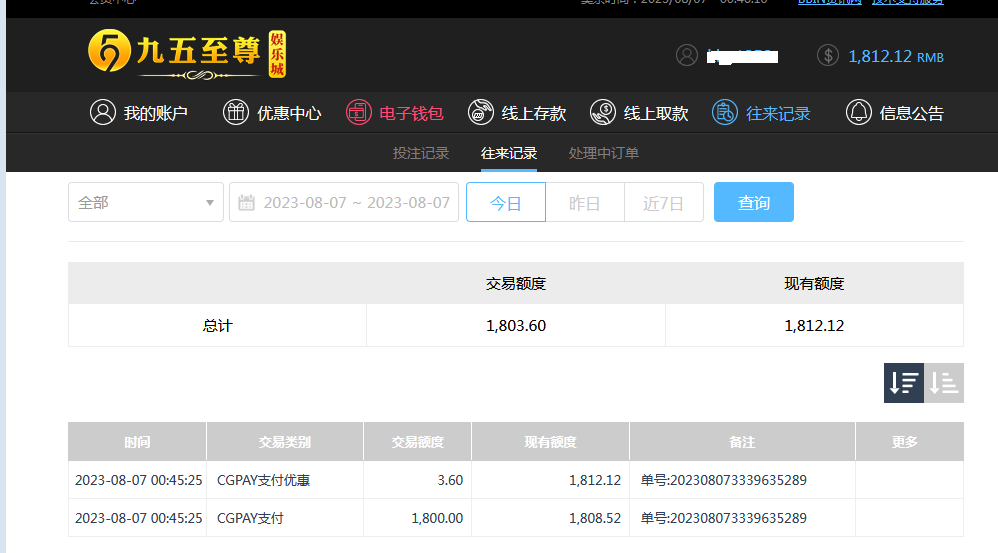The width and height of the screenshot is (998, 553).
Task: Click 总计 transaction total 1,803.60
Action: coord(516,326)
